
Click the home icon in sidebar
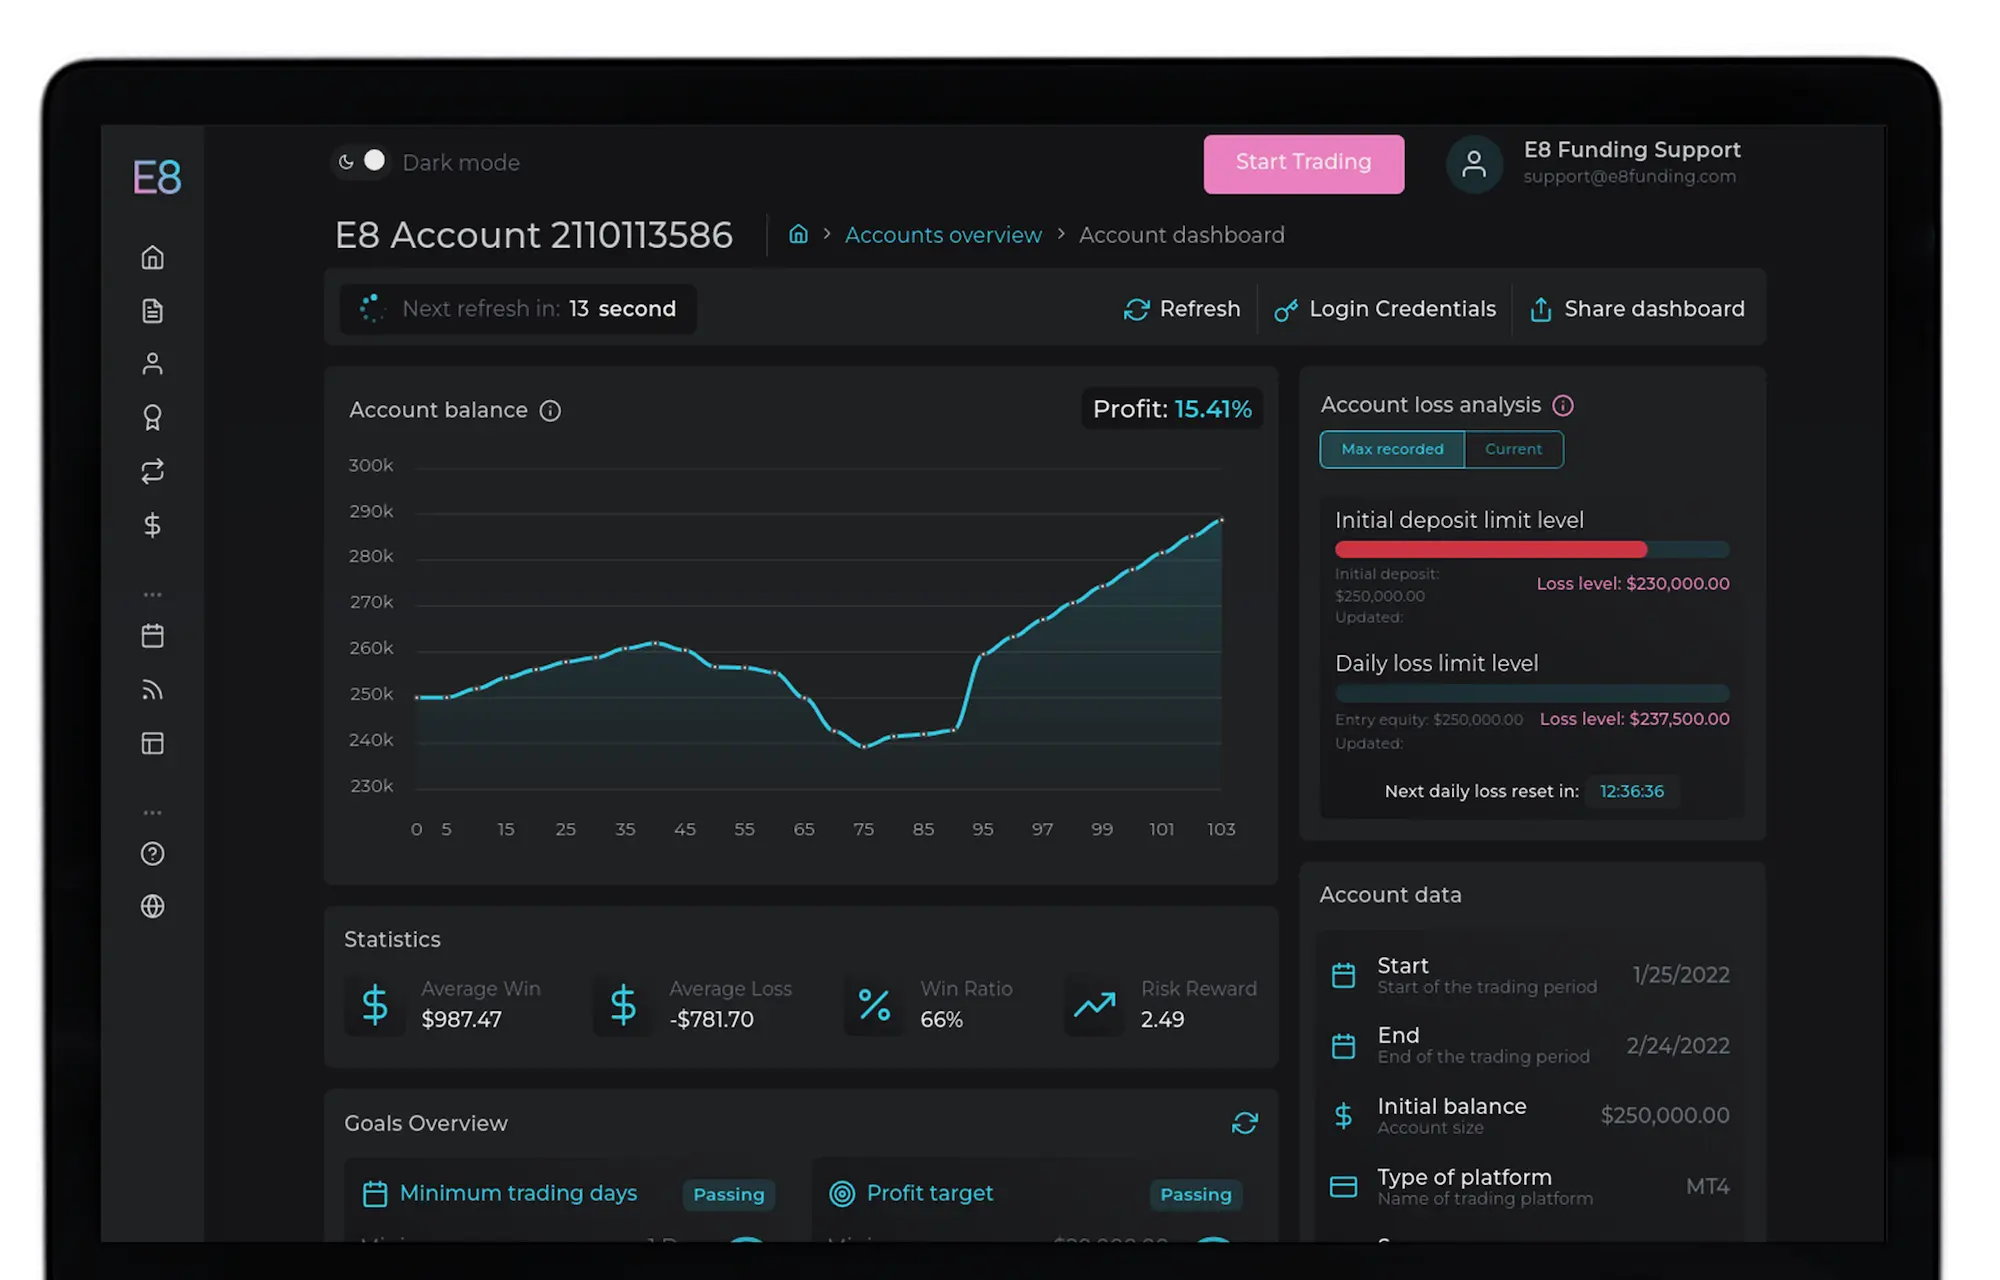152,258
